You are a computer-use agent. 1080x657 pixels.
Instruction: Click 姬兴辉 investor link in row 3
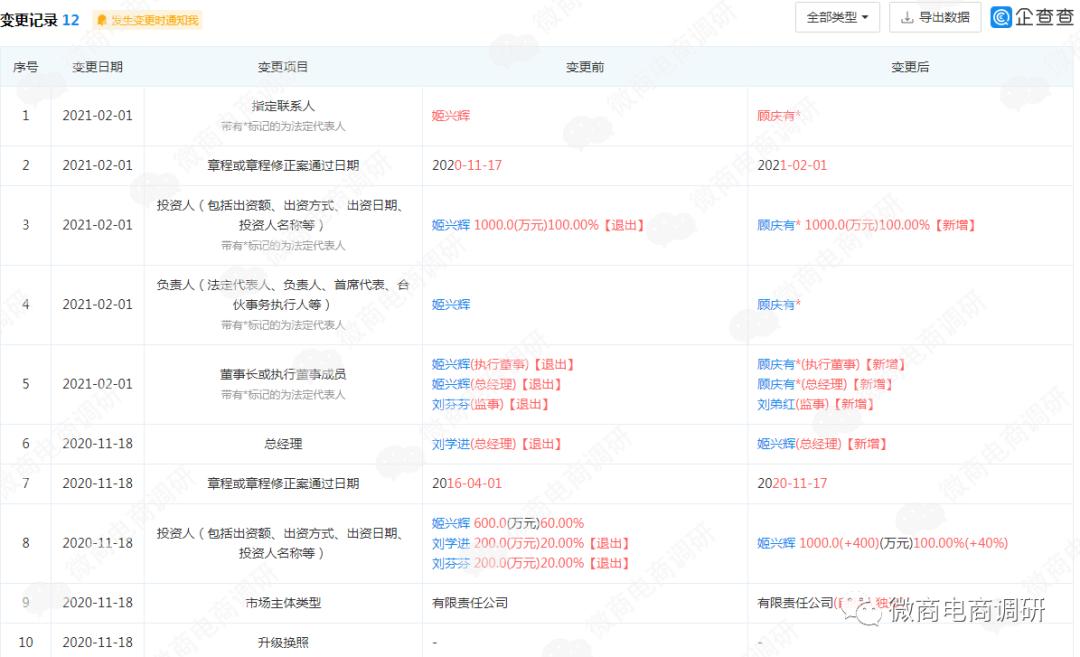(452, 225)
